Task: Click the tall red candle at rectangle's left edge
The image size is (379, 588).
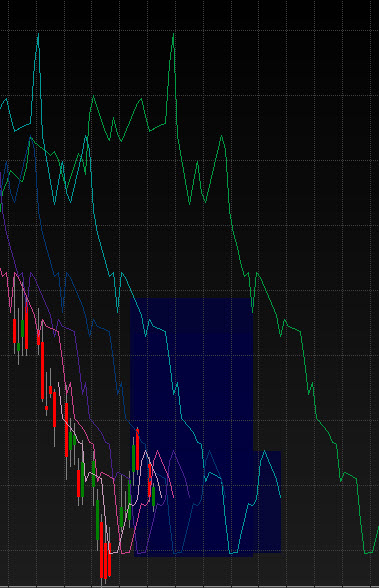Action: pos(137,450)
